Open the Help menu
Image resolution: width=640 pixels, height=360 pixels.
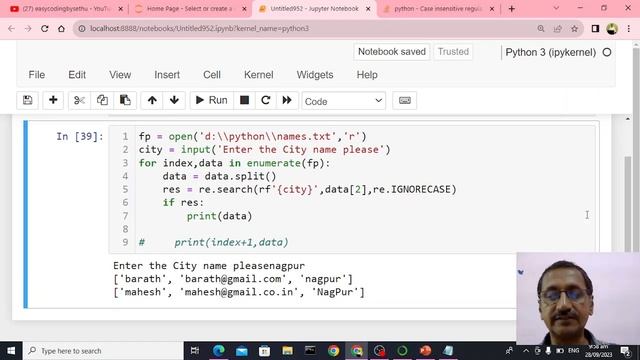(x=367, y=75)
